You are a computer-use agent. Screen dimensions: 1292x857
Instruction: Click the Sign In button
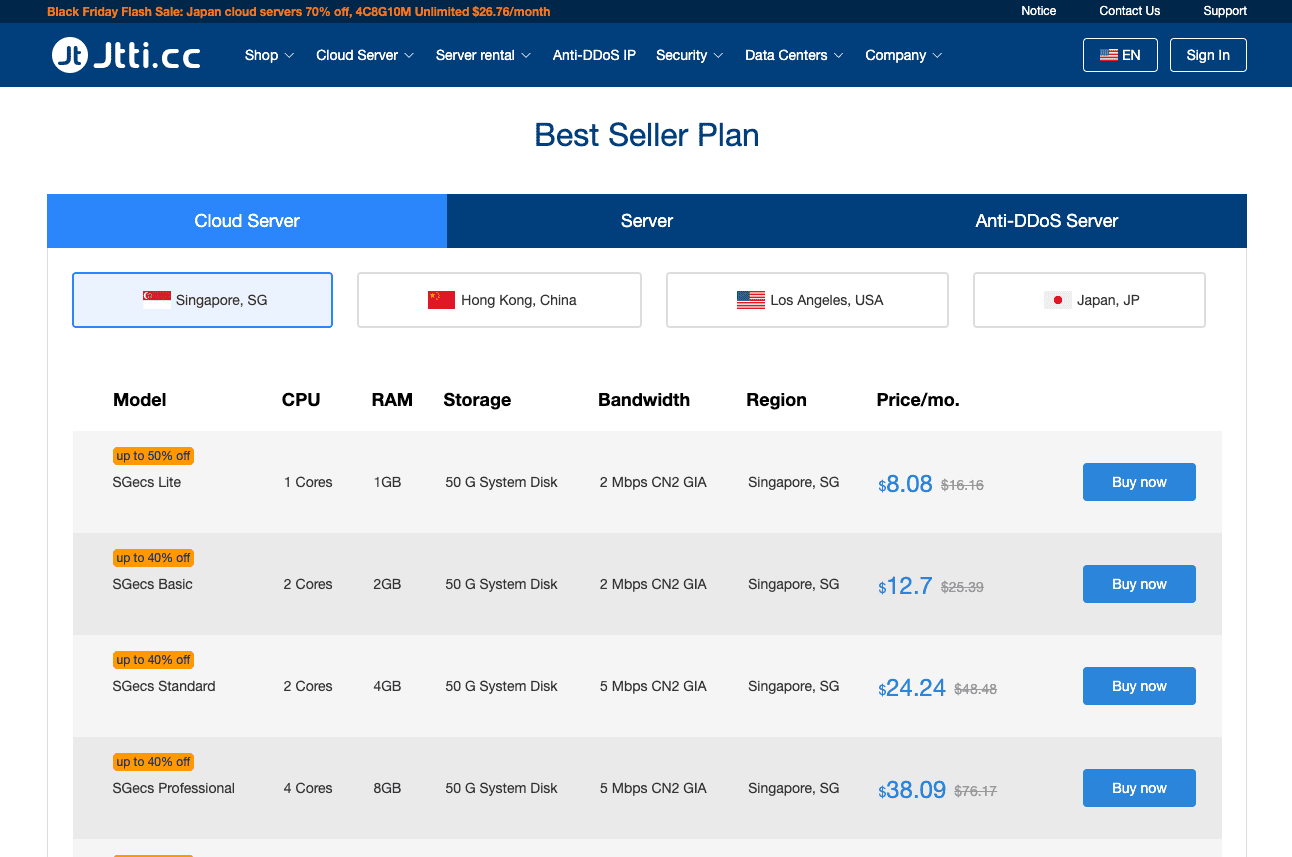tap(1207, 55)
